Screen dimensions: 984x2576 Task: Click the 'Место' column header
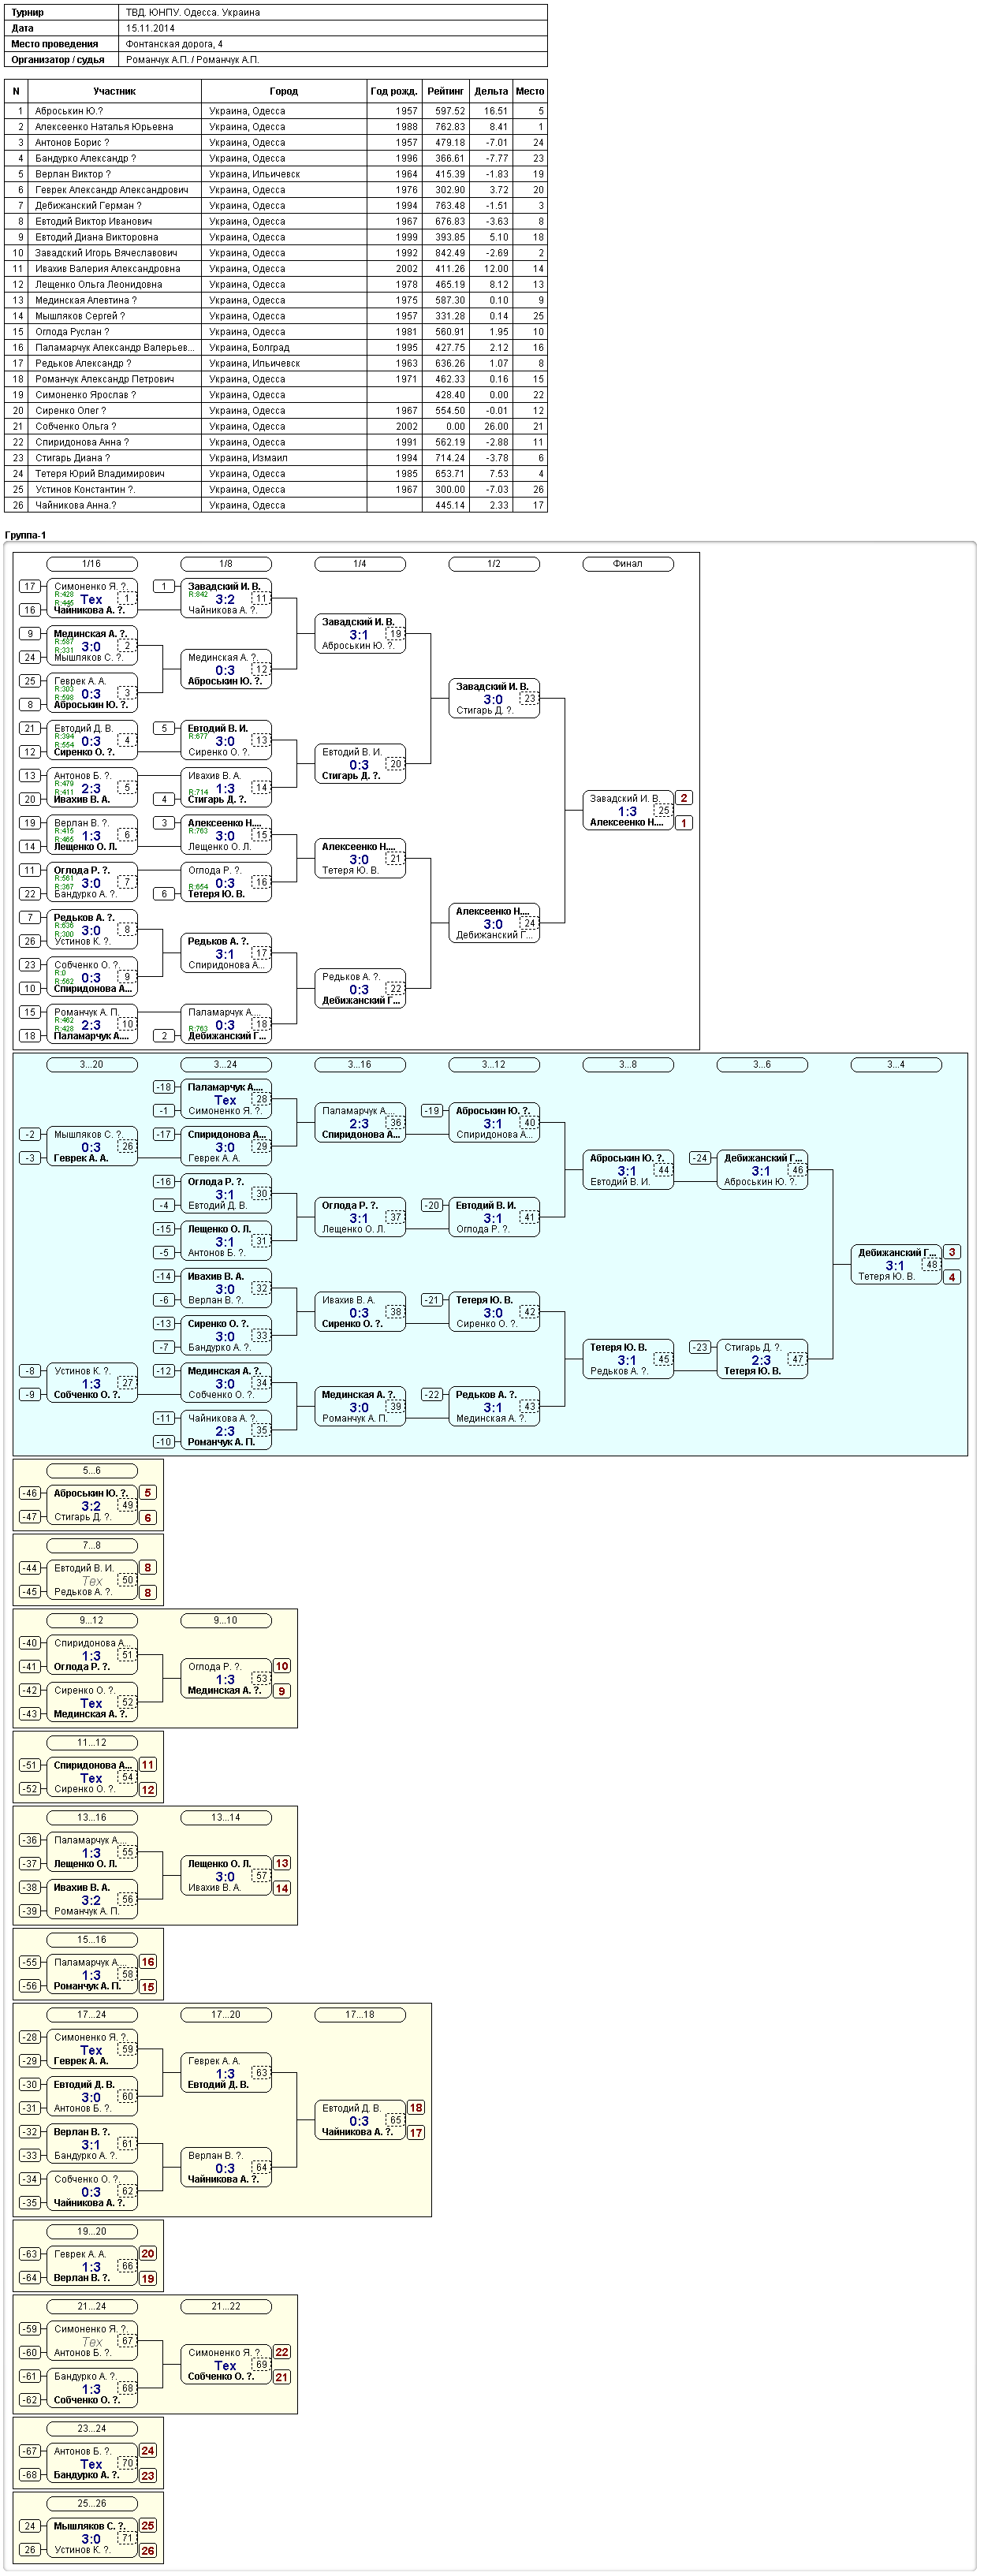530,91
